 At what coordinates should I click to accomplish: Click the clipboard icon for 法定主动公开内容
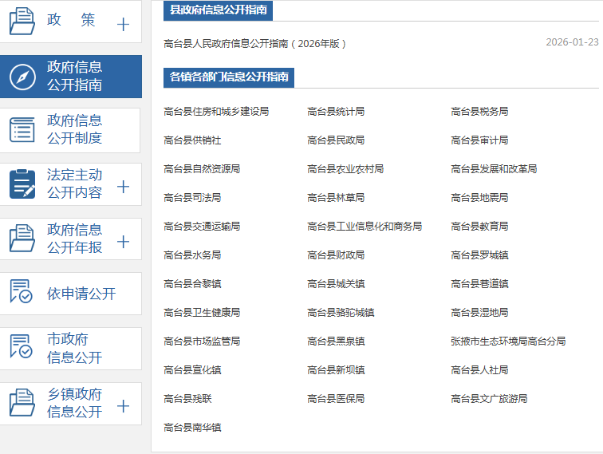pos(22,184)
